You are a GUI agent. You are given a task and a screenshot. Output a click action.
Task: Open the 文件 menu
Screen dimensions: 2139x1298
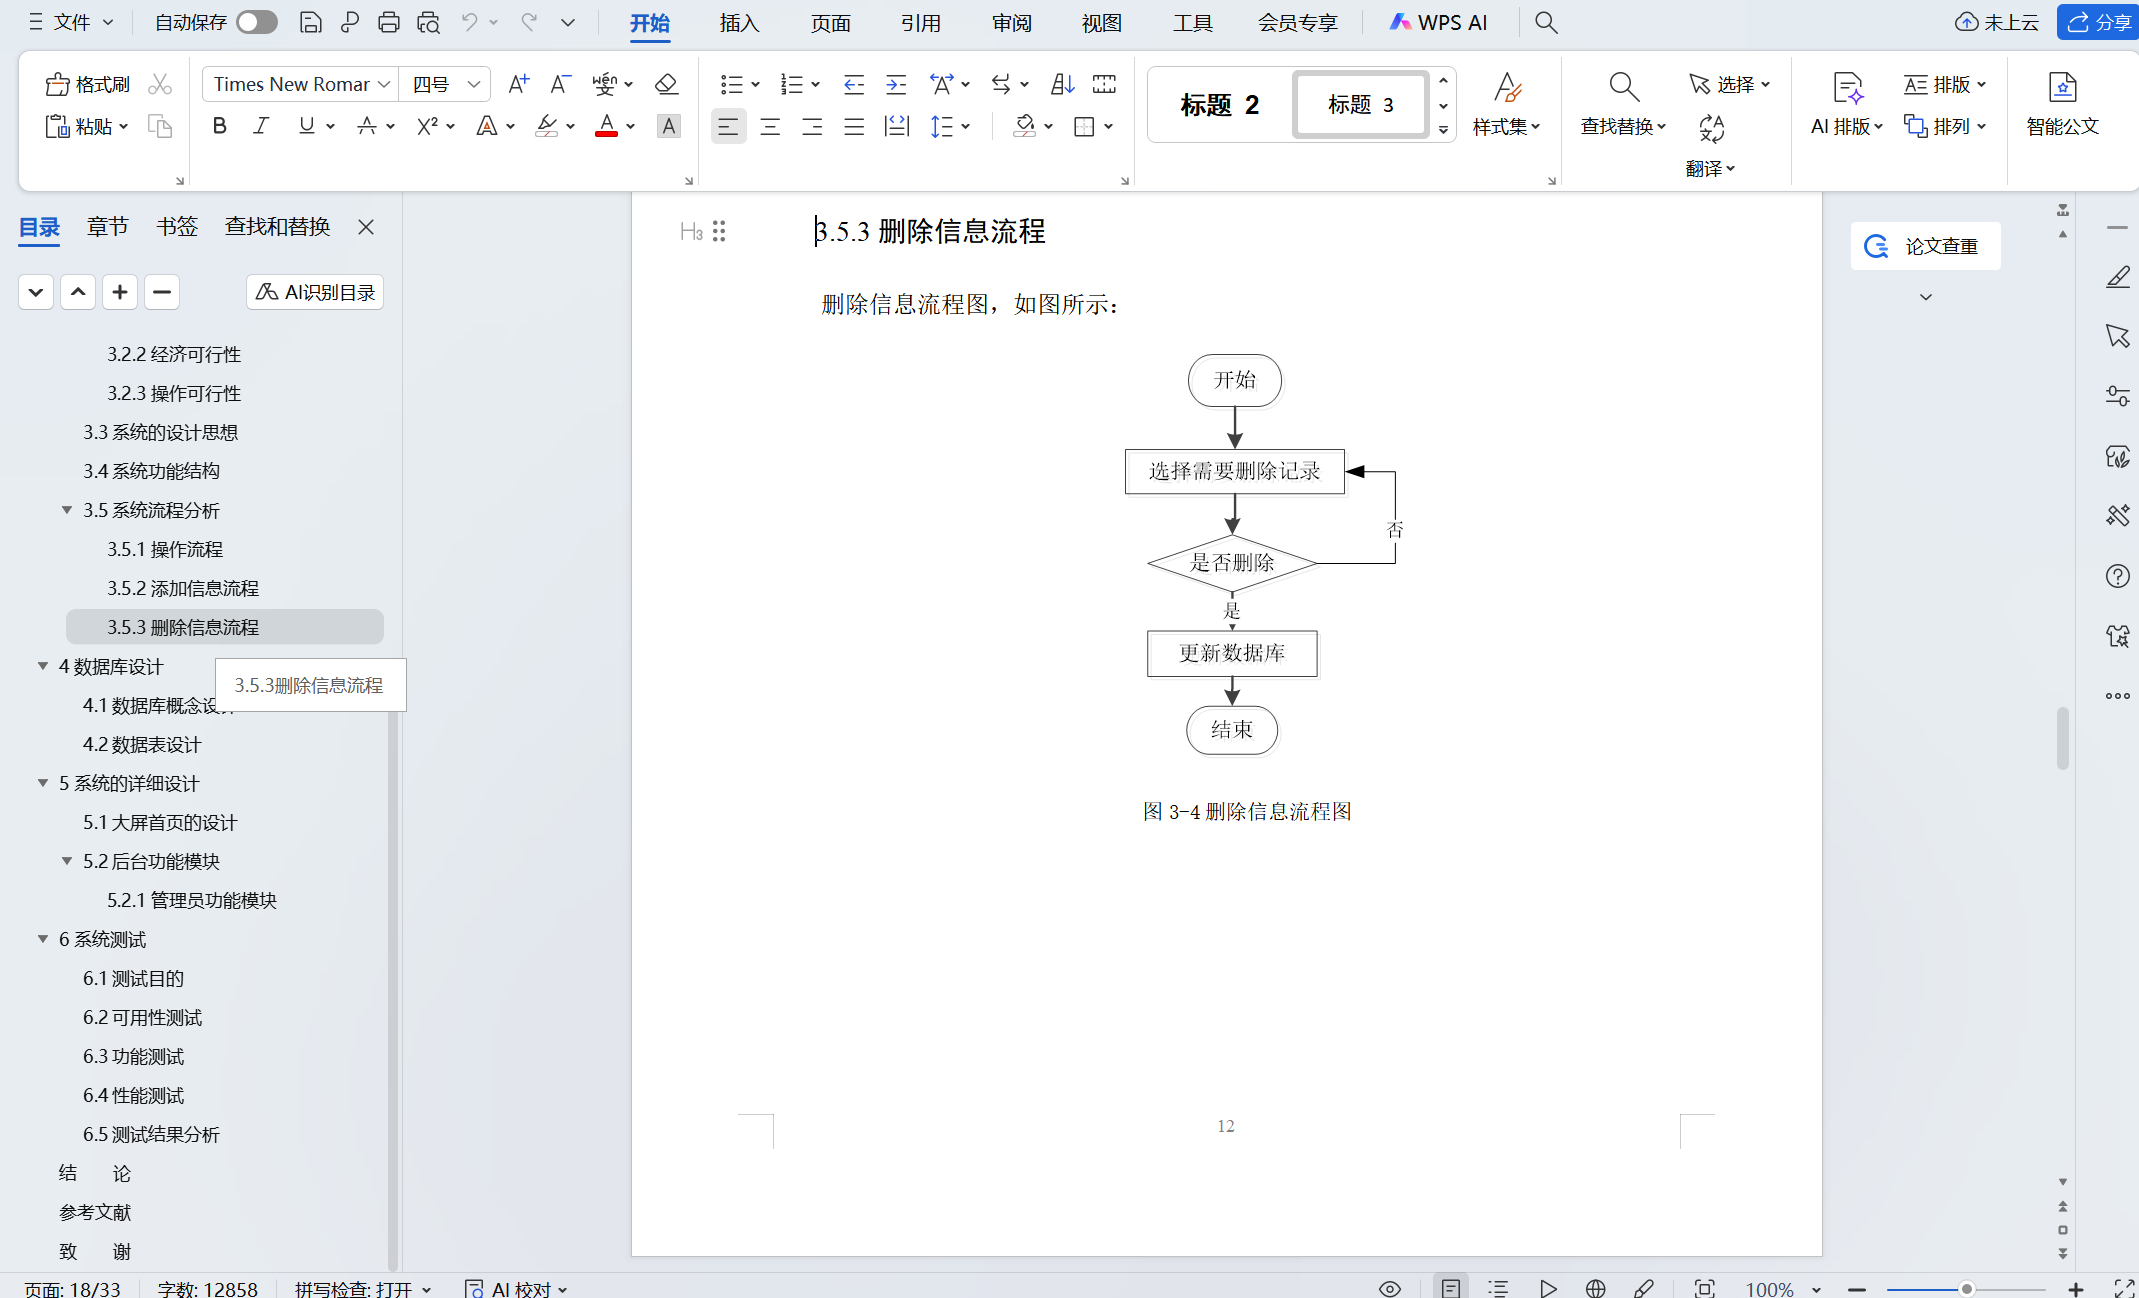[x=70, y=22]
